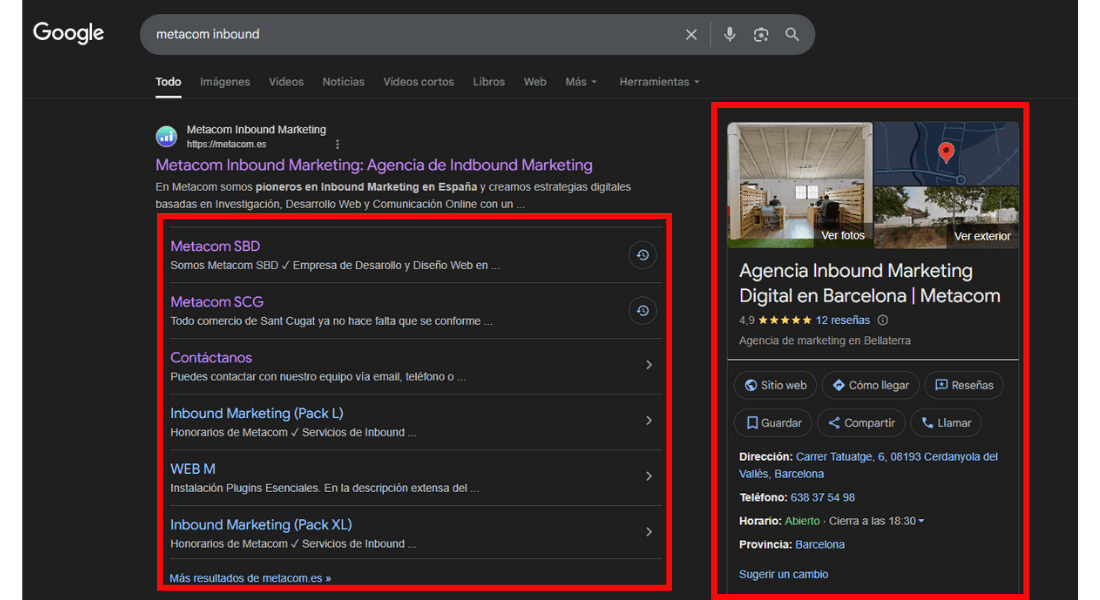Open the main Metacom Inbound Marketing result title

pyautogui.click(x=374, y=165)
